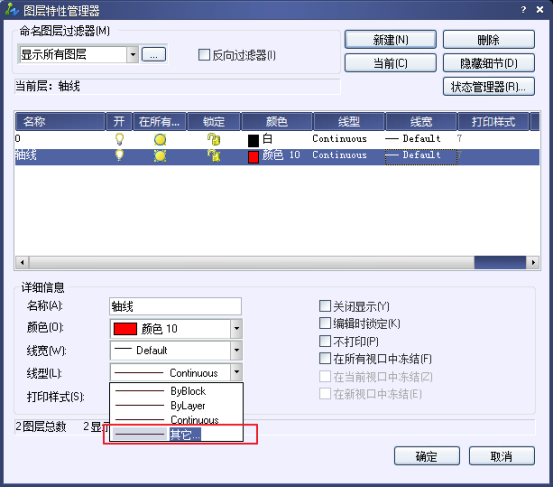Check 编辑时锁定(K) option
Image resolution: width=554 pixels, height=487 pixels.
tap(325, 323)
